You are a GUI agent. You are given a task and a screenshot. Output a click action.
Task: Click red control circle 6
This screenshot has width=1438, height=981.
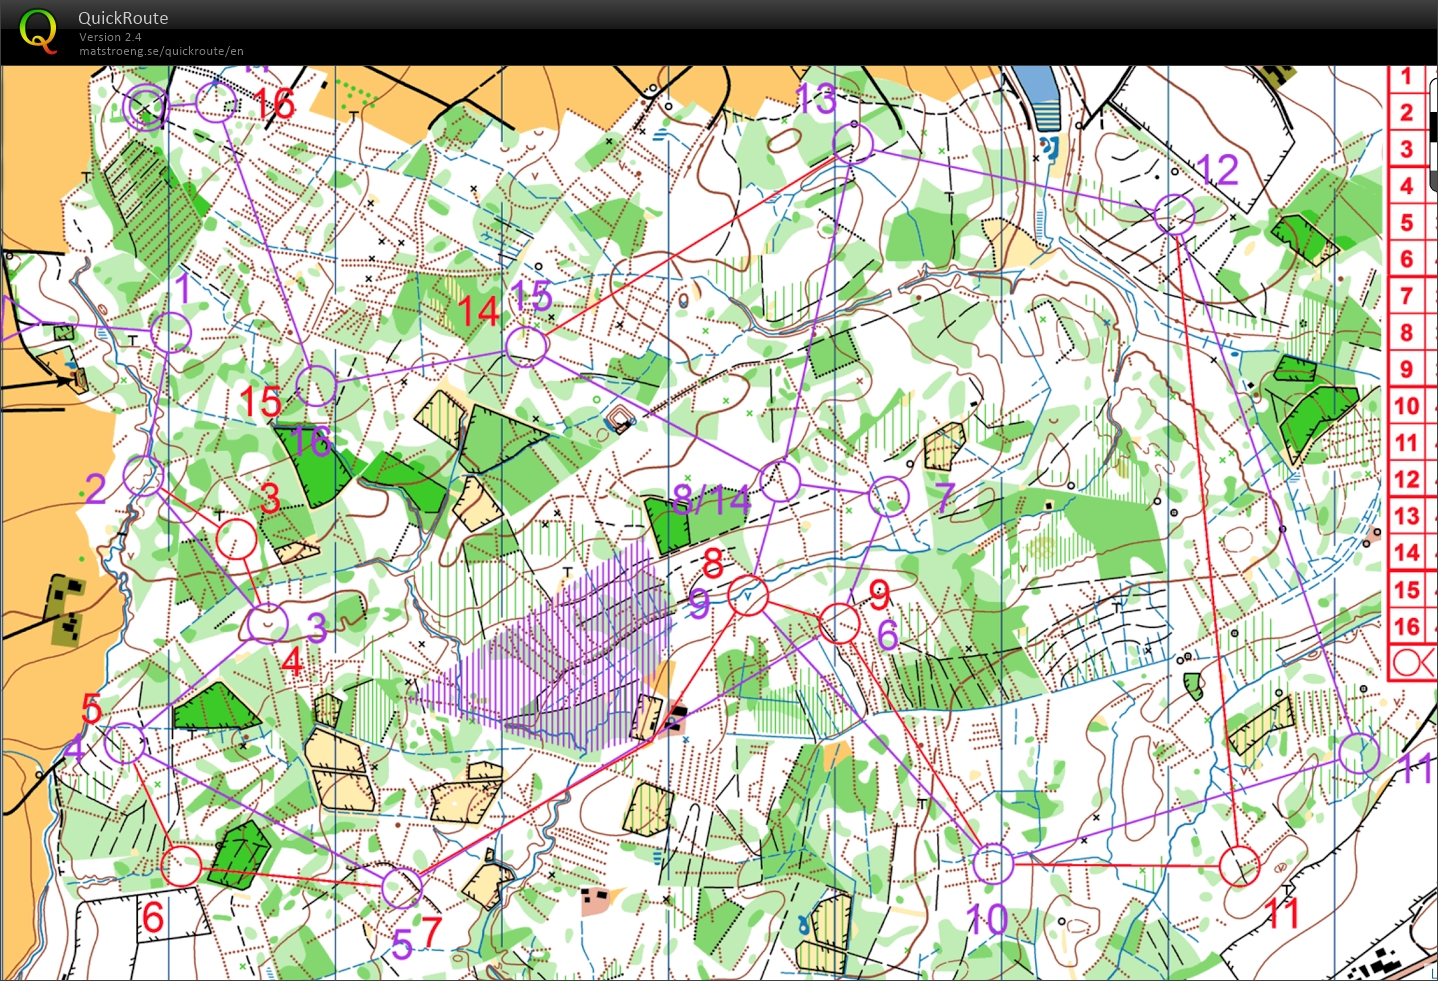click(x=181, y=866)
